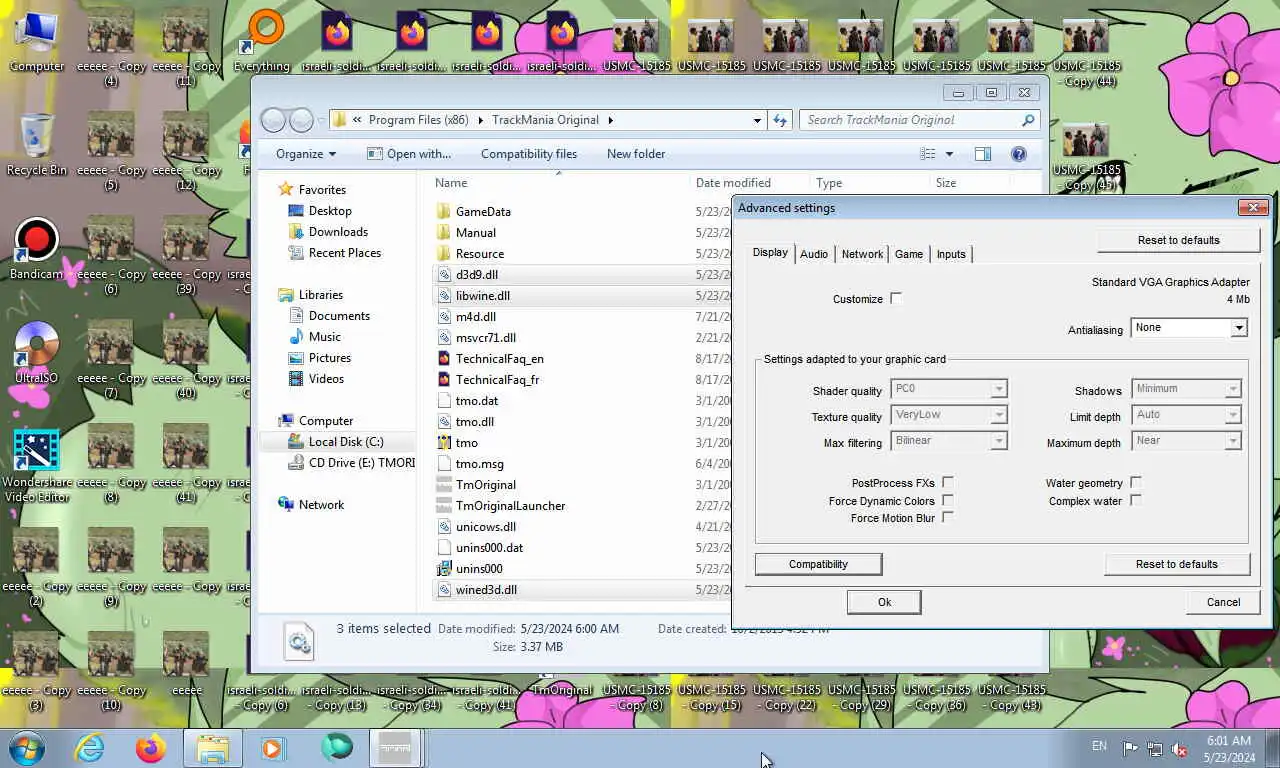Switch to the Display tab

(770, 253)
